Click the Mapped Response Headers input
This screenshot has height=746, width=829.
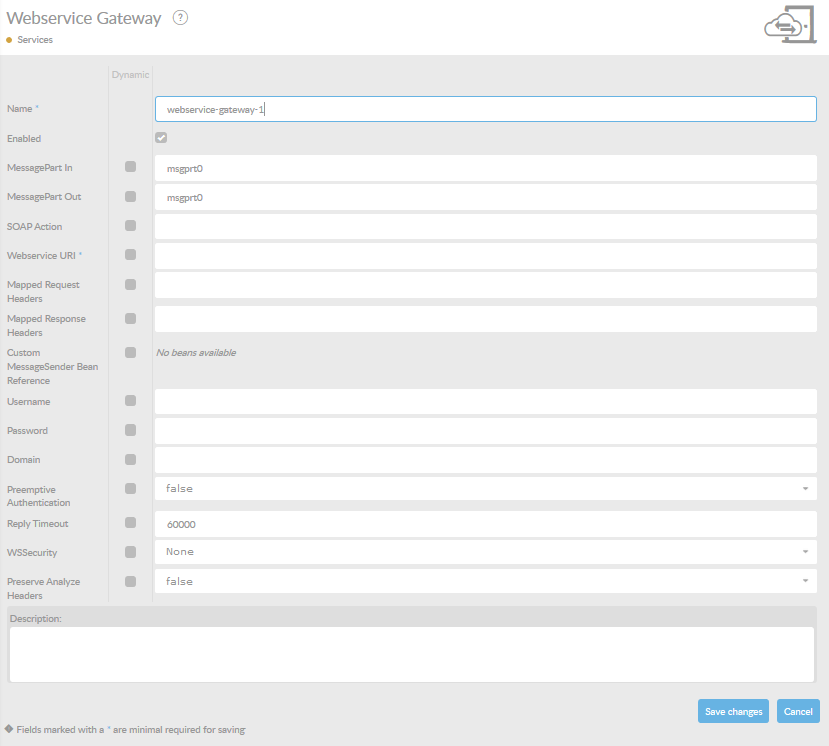(486, 319)
